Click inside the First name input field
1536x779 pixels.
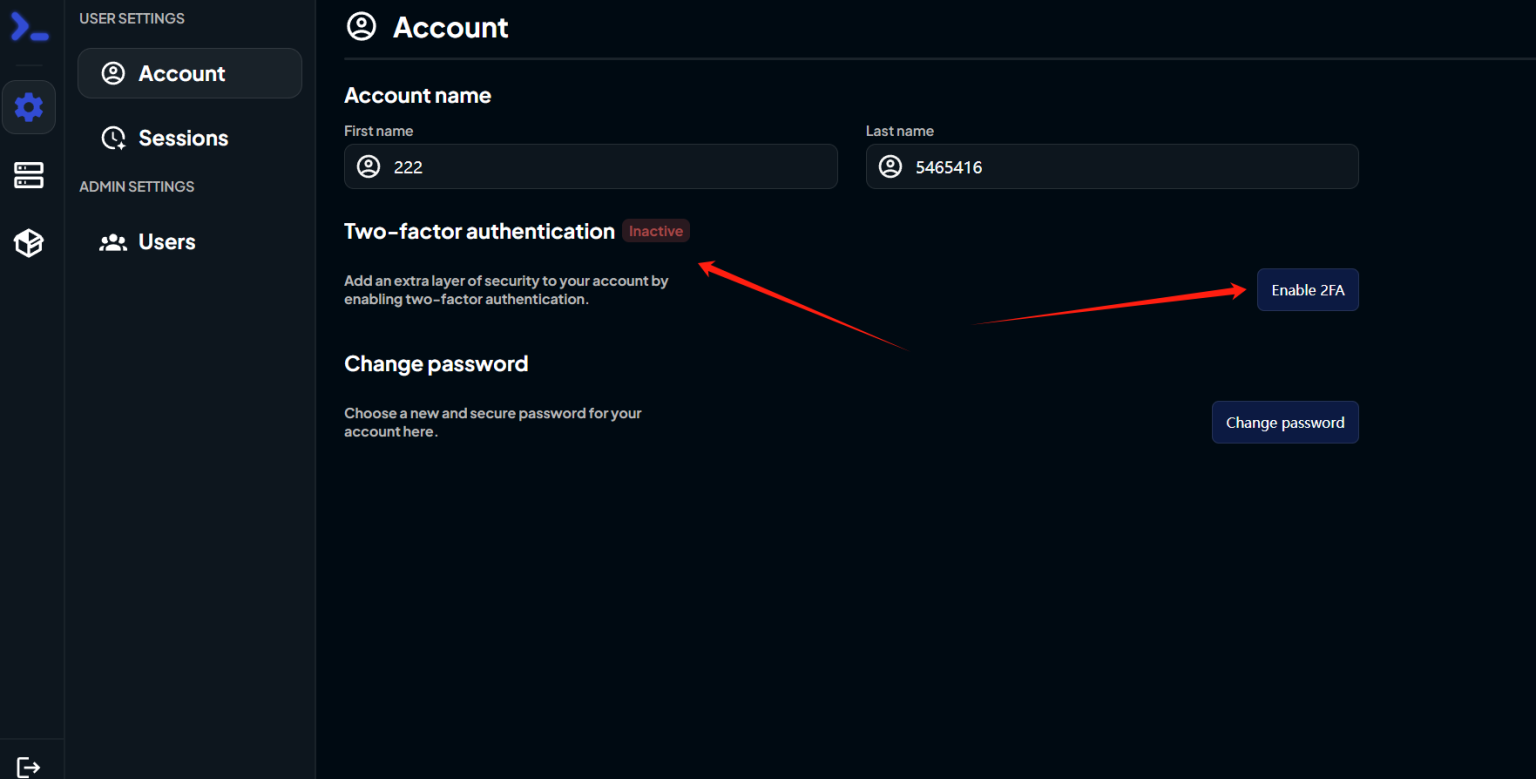(590, 166)
